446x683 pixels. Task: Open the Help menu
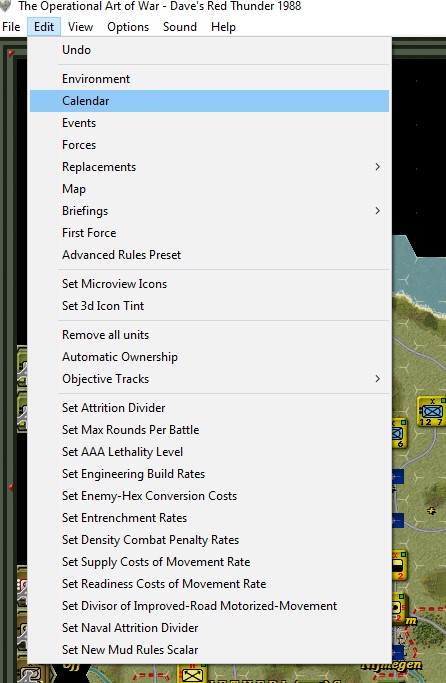coord(223,27)
